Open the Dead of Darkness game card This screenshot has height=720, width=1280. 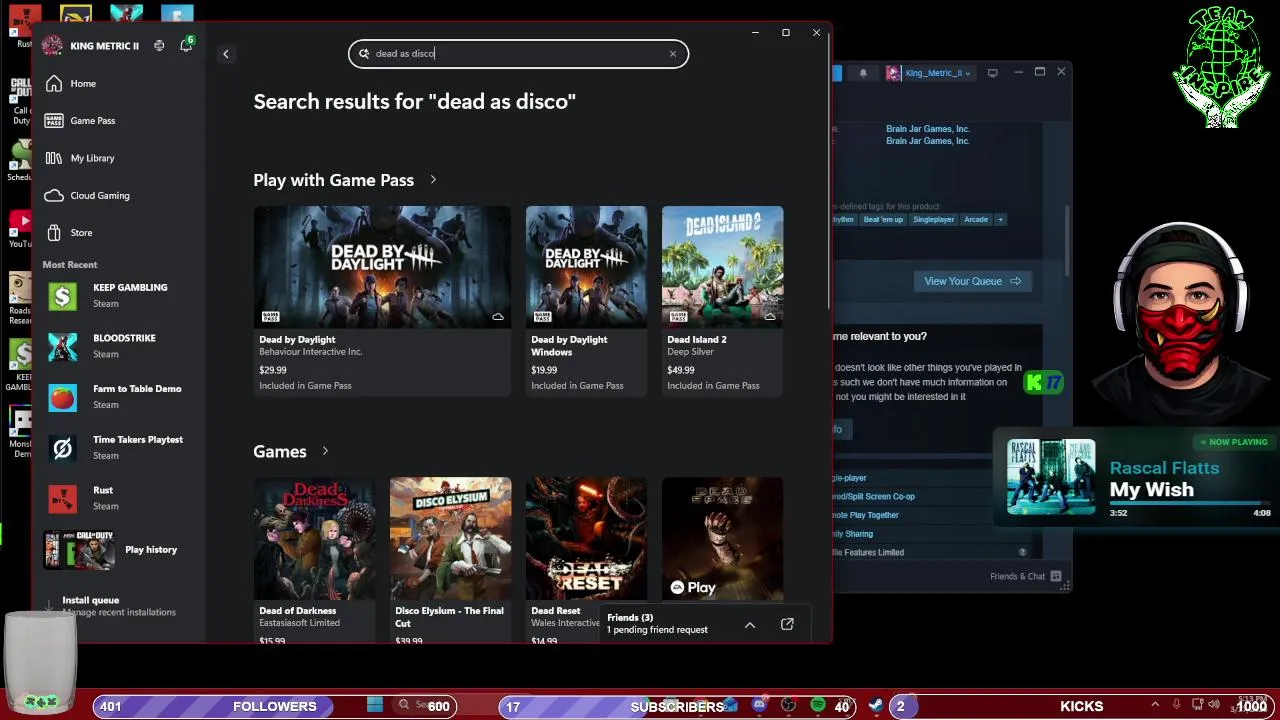314,560
